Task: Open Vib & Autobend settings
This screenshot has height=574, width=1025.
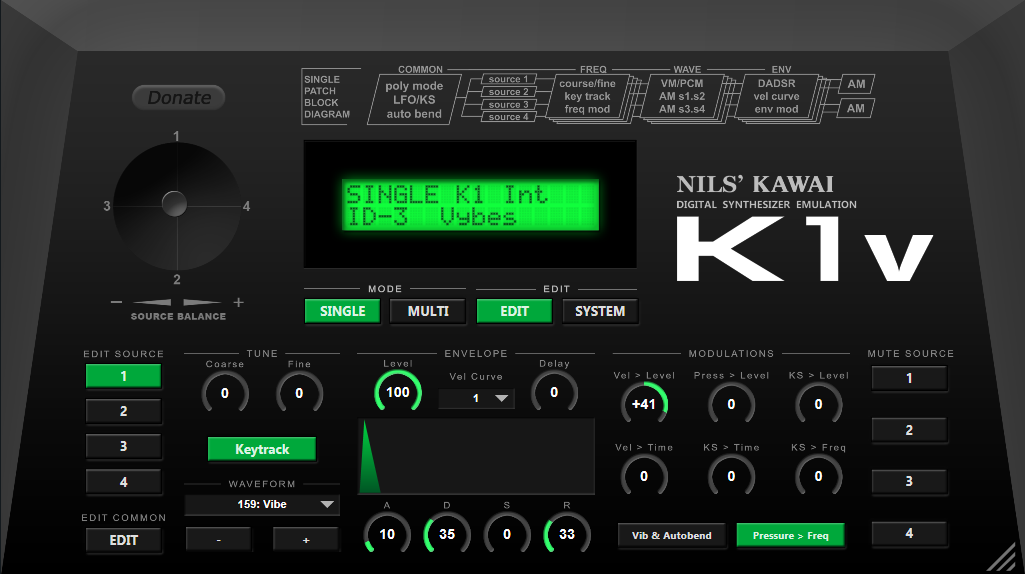Action: pos(672,535)
